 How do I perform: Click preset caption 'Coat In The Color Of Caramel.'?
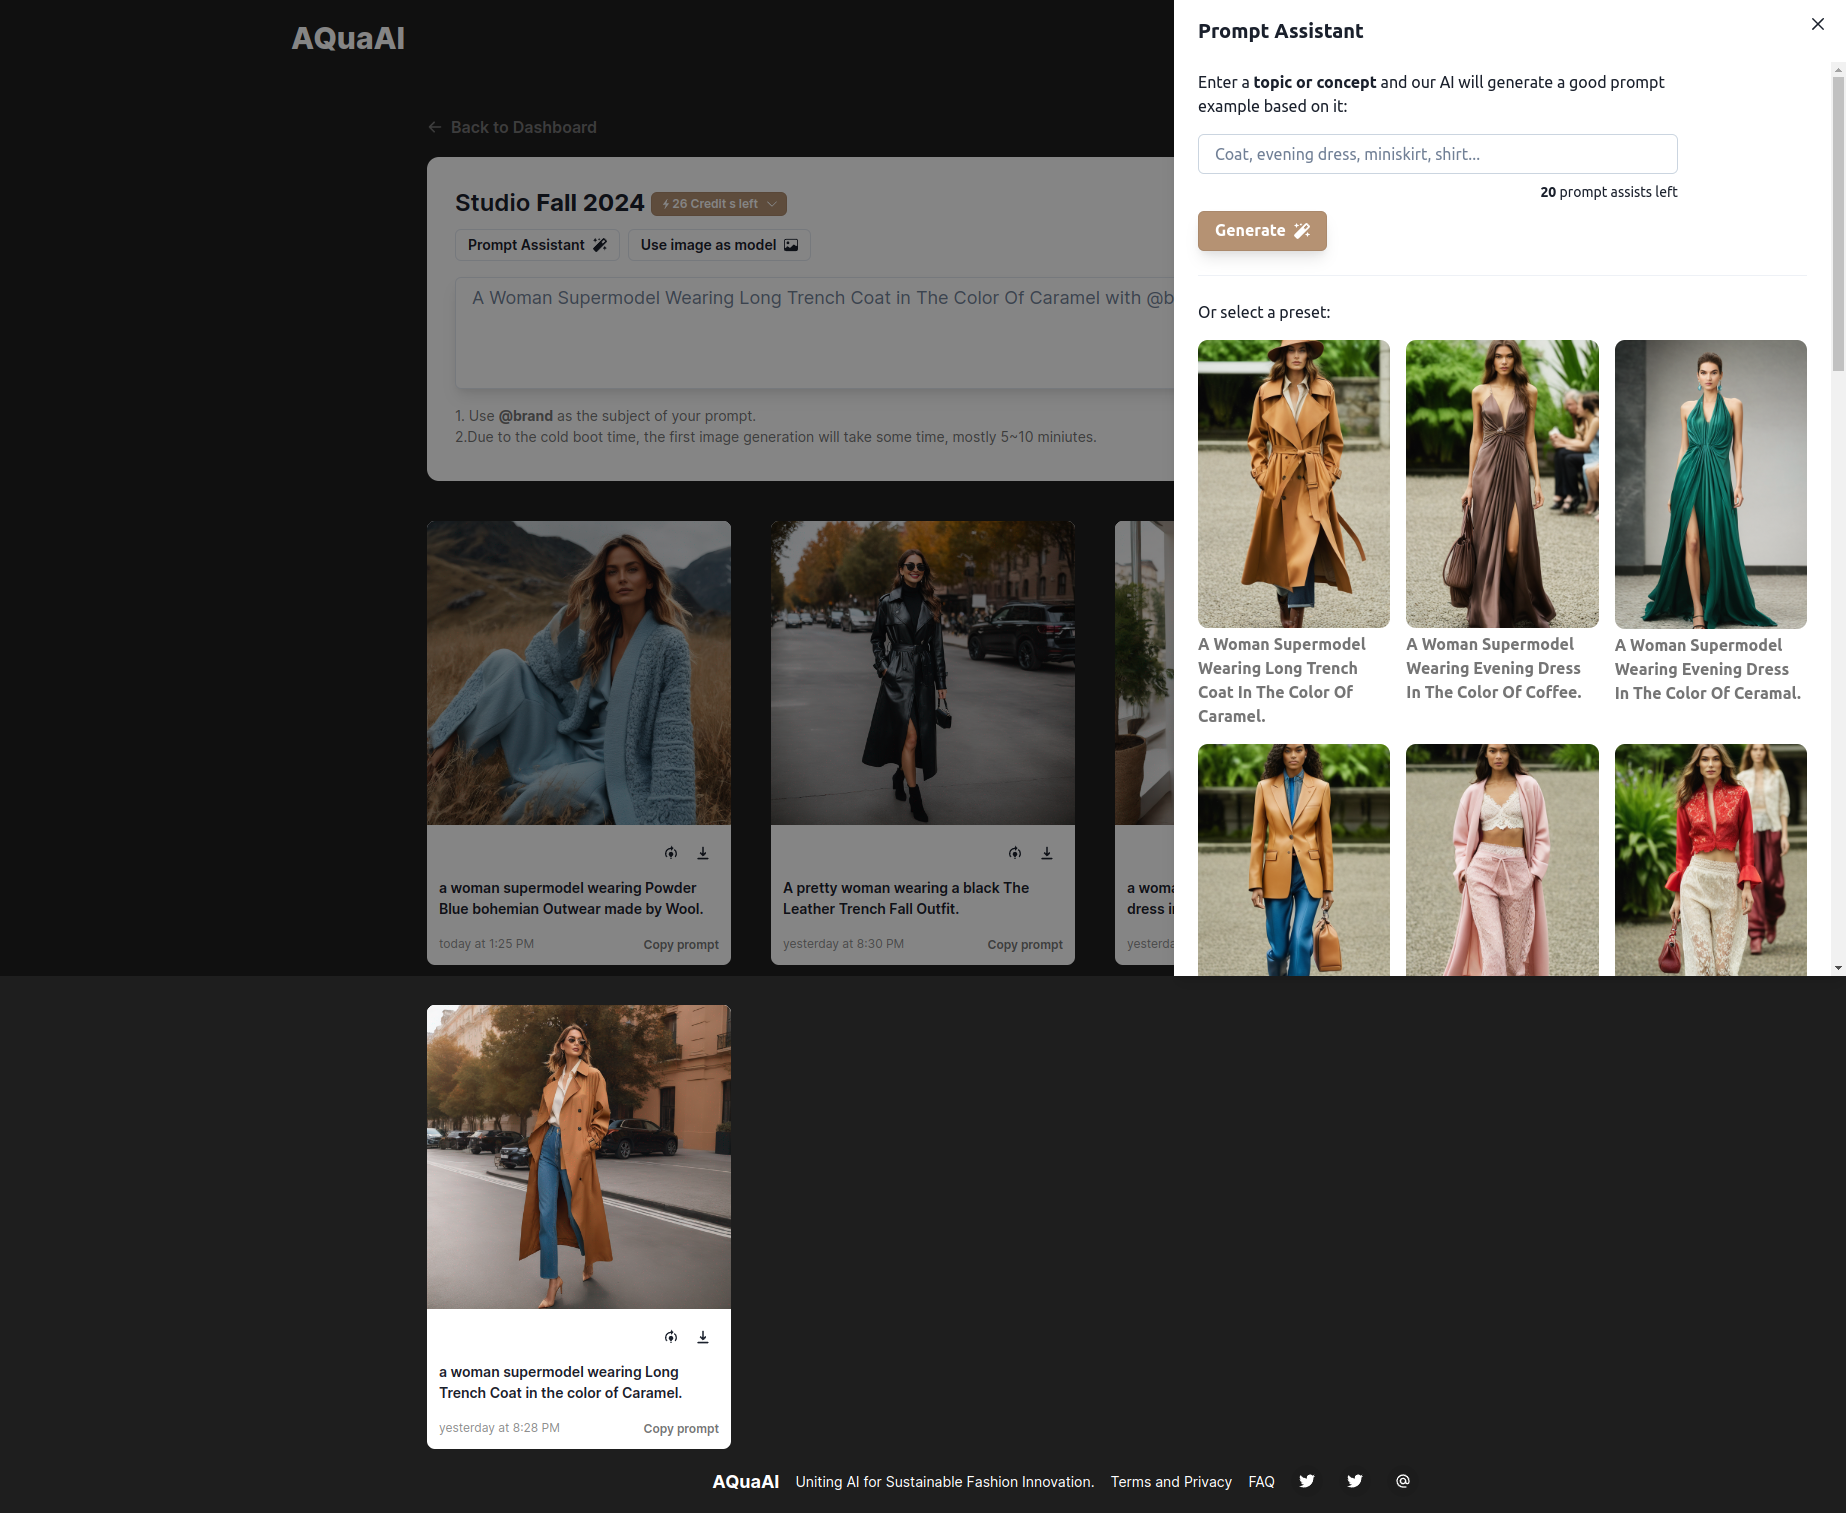coord(1275,704)
